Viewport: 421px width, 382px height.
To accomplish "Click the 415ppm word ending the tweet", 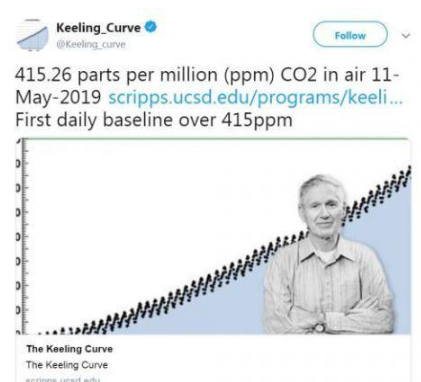I will [257, 120].
